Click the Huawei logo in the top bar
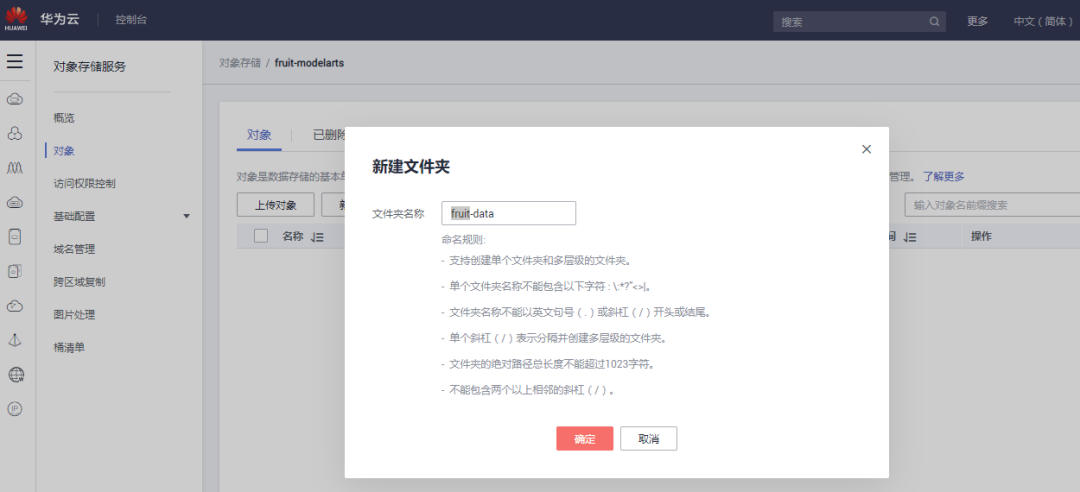 coord(16,20)
